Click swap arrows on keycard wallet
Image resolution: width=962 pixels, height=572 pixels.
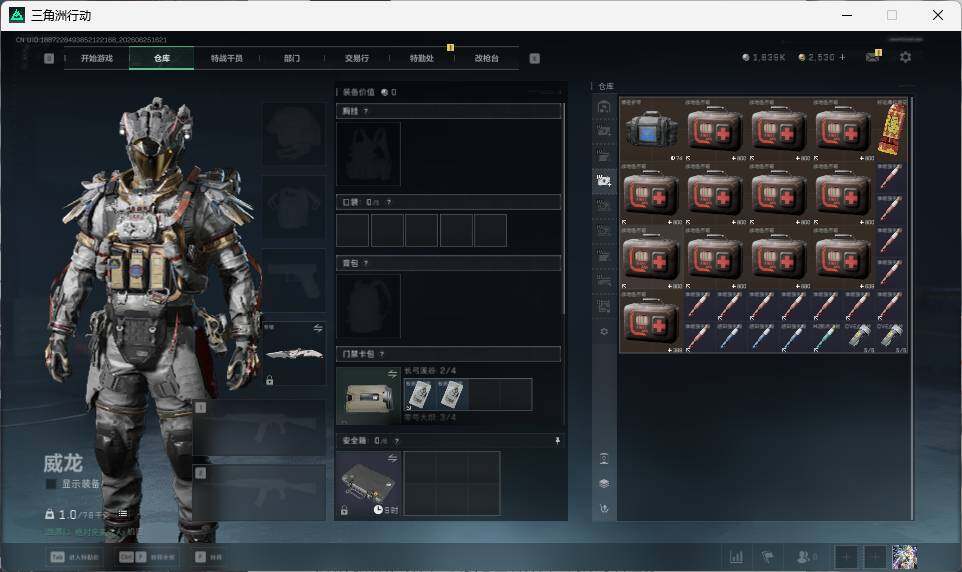(392, 373)
